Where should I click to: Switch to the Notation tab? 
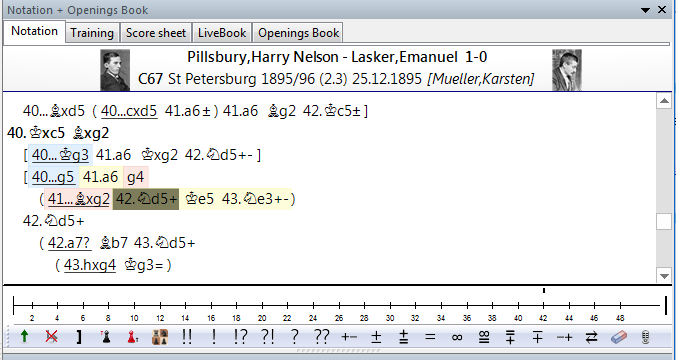(34, 31)
